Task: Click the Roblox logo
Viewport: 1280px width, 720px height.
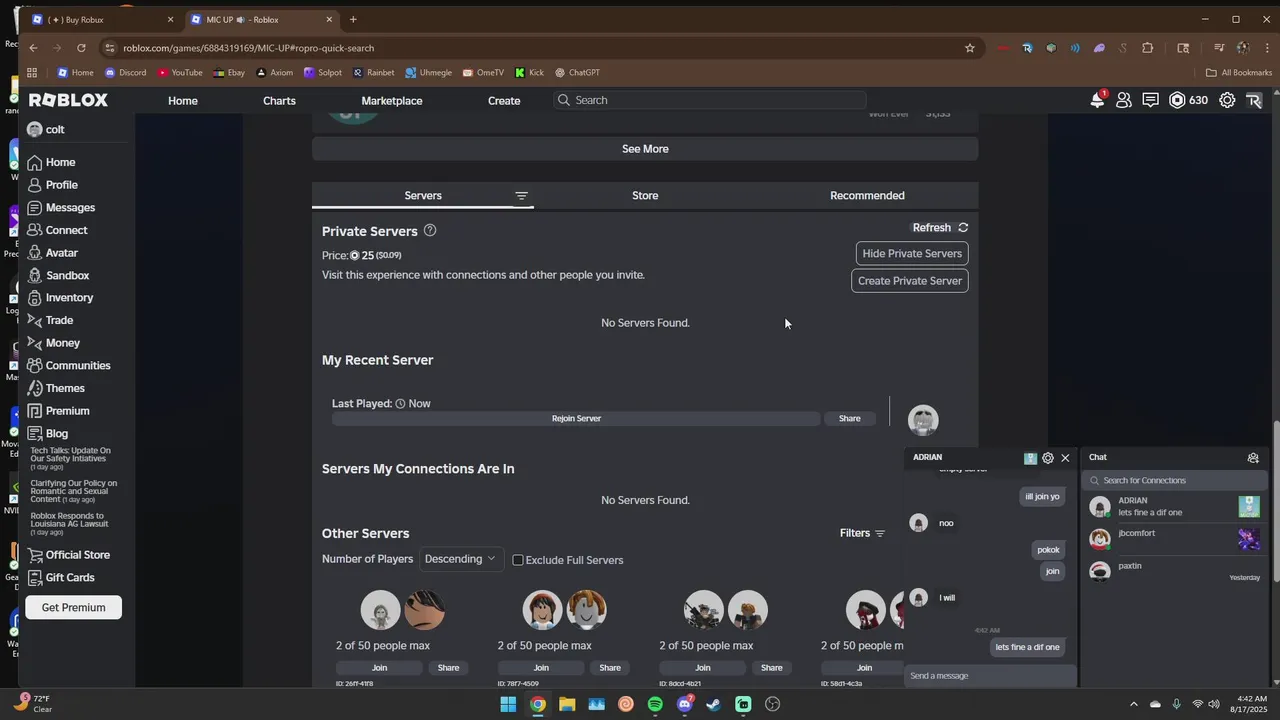Action: tap(68, 100)
